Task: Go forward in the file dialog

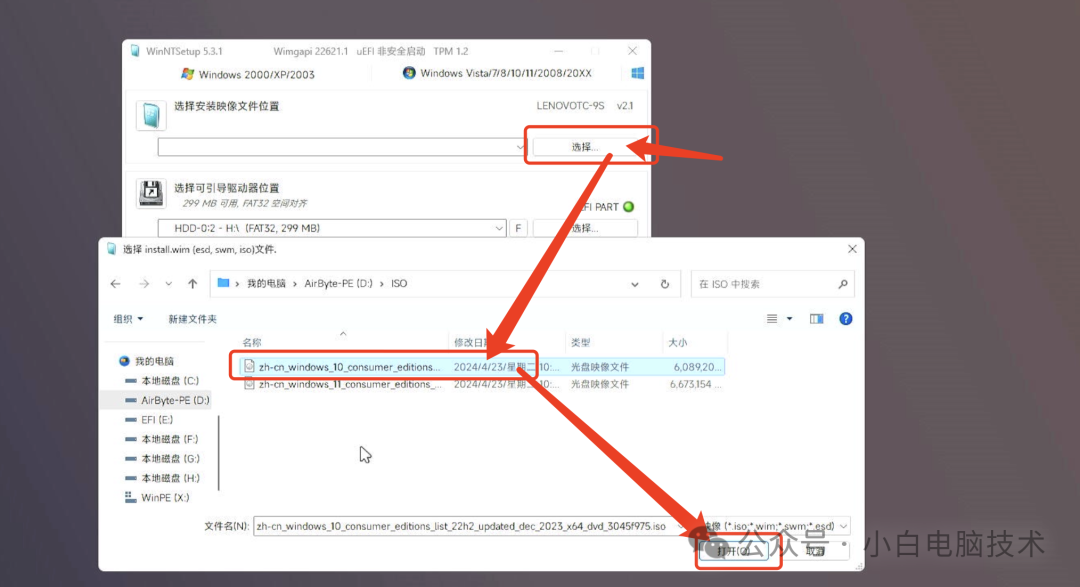Action: tap(144, 284)
